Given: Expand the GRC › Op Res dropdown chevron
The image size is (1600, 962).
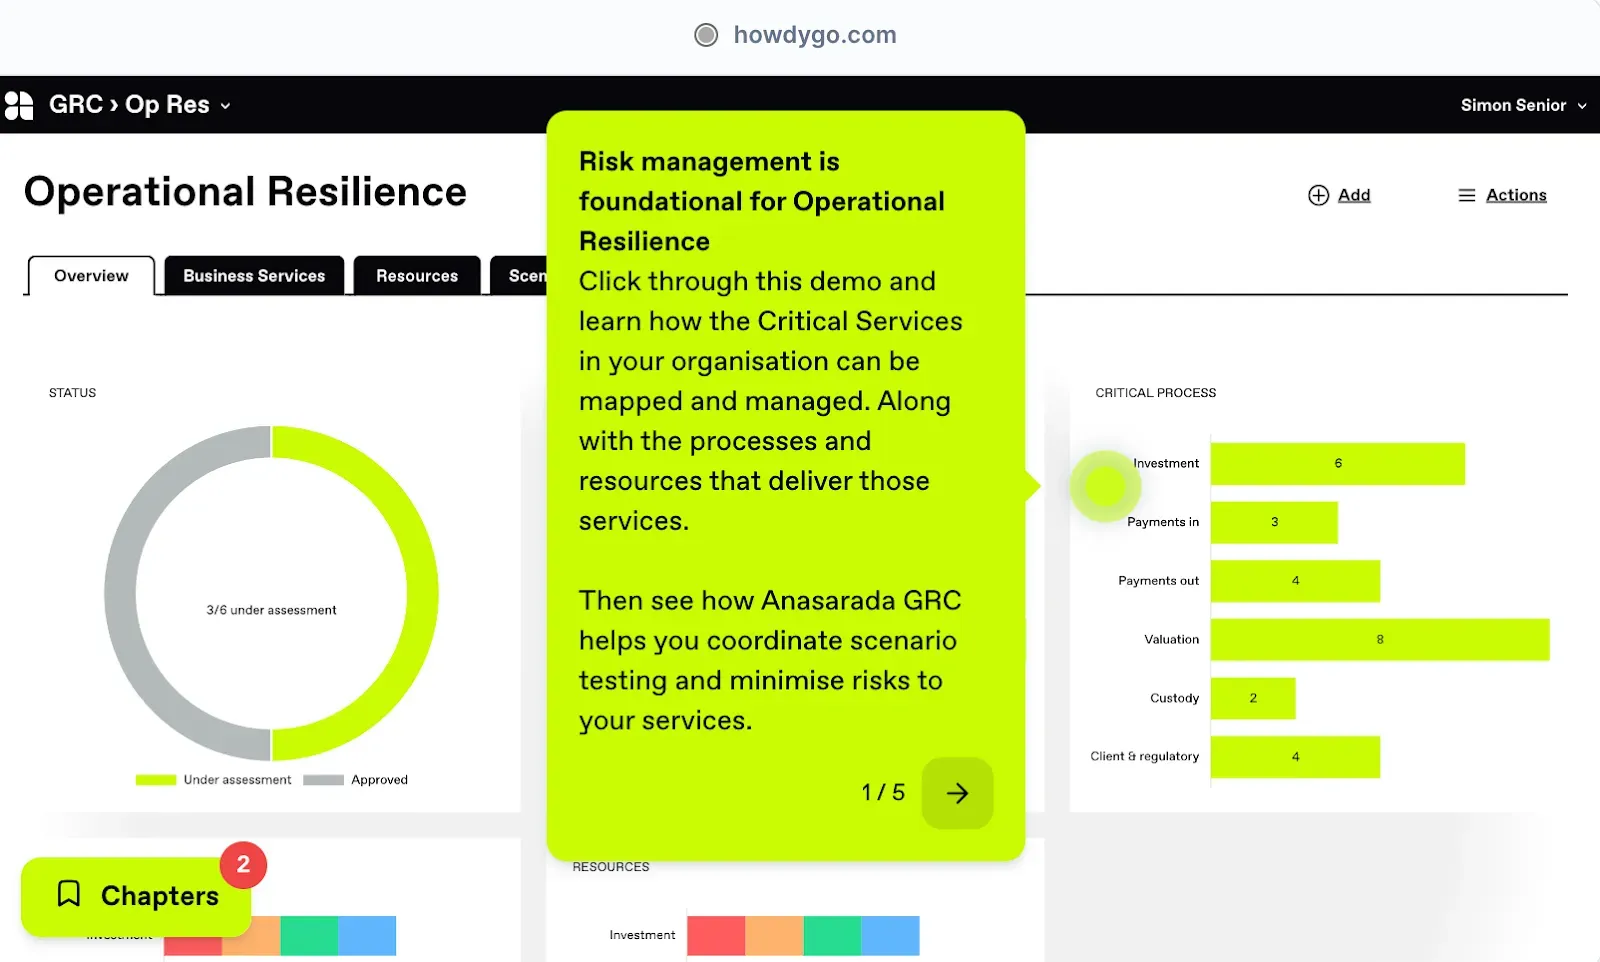Looking at the screenshot, I should pyautogui.click(x=226, y=106).
